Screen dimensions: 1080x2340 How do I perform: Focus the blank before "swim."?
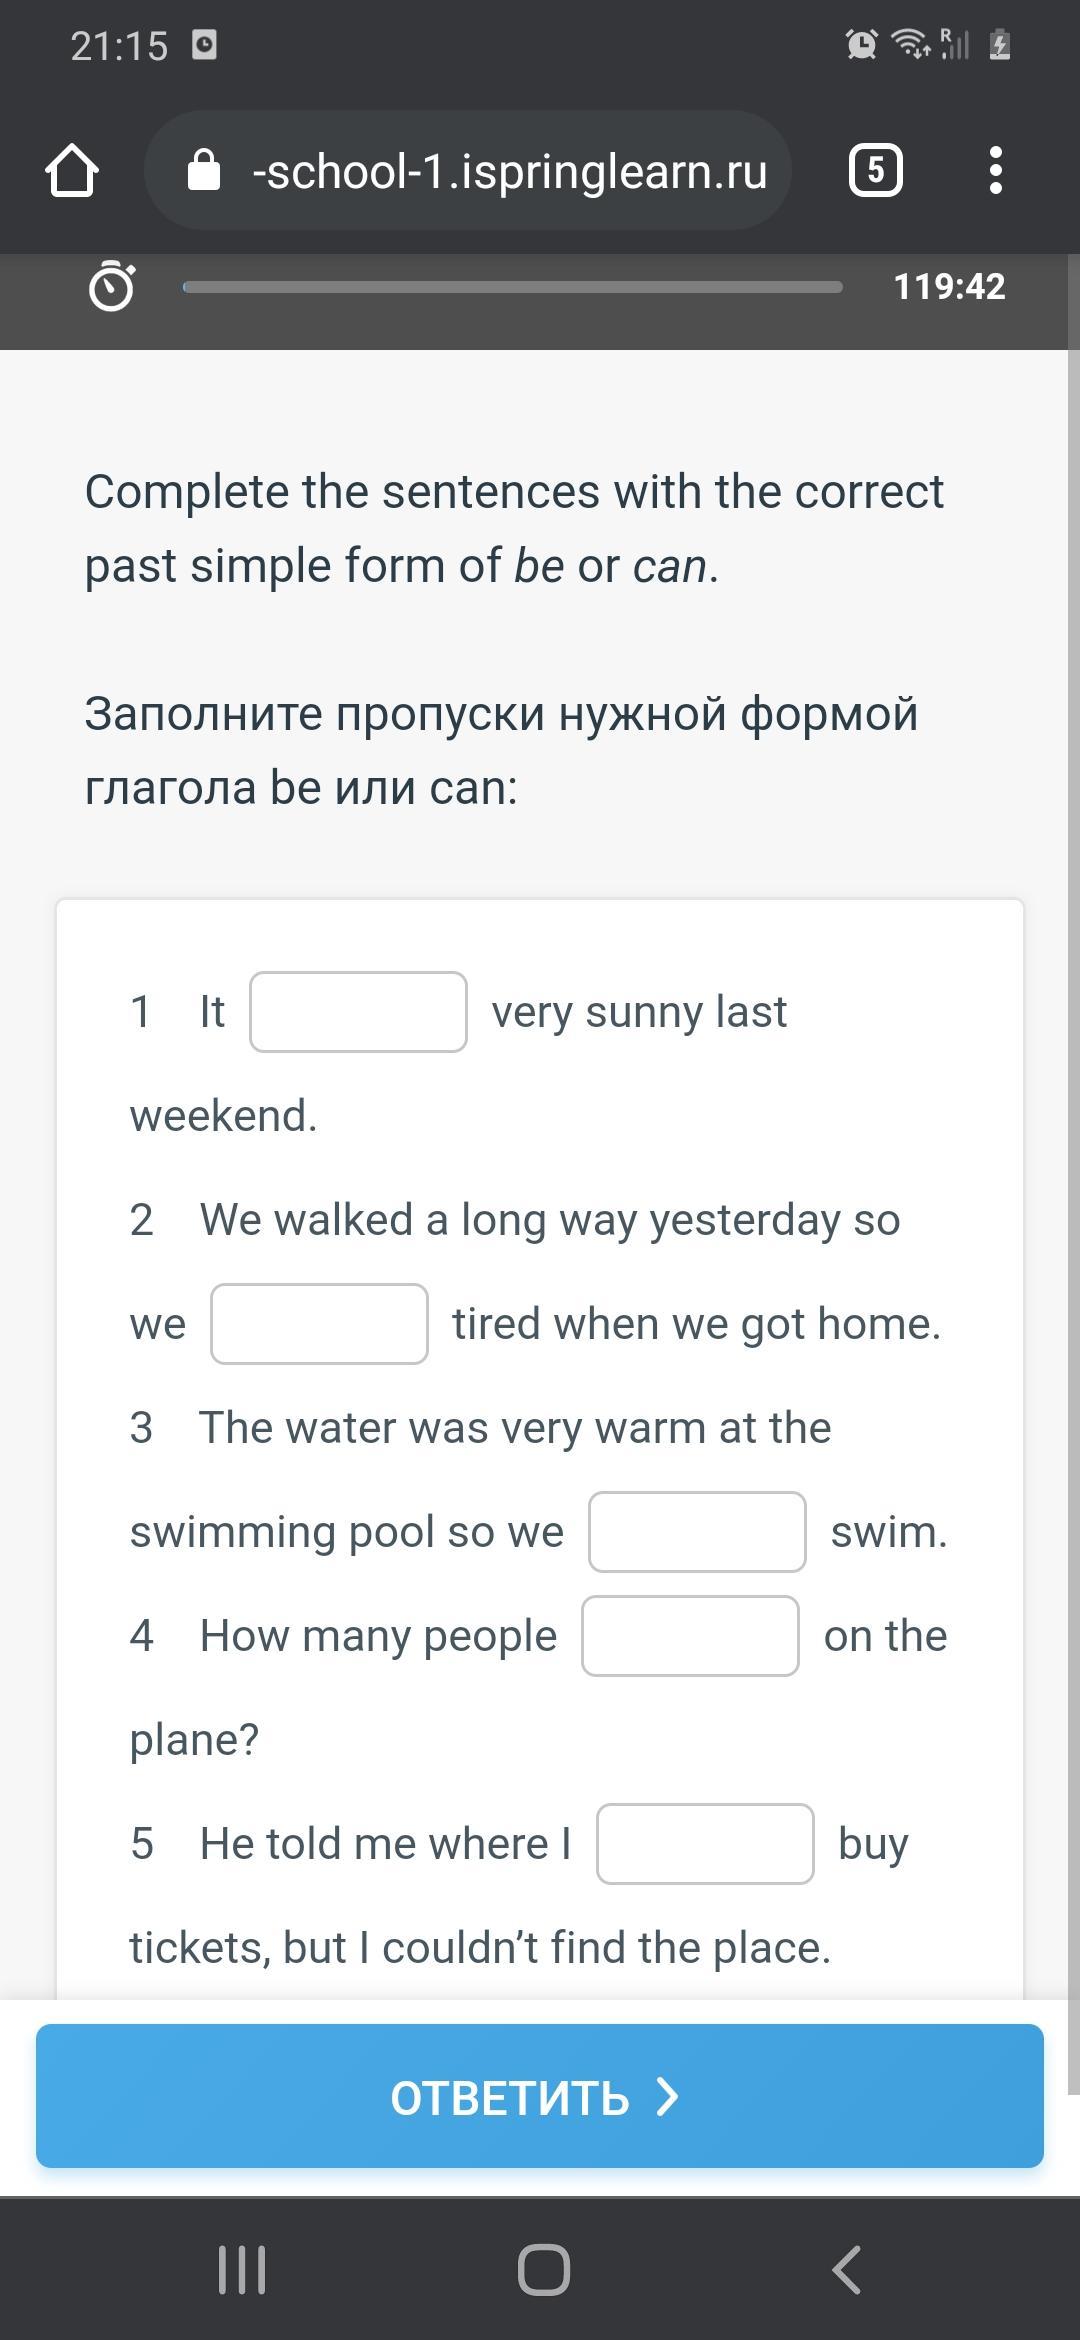[x=697, y=1532]
